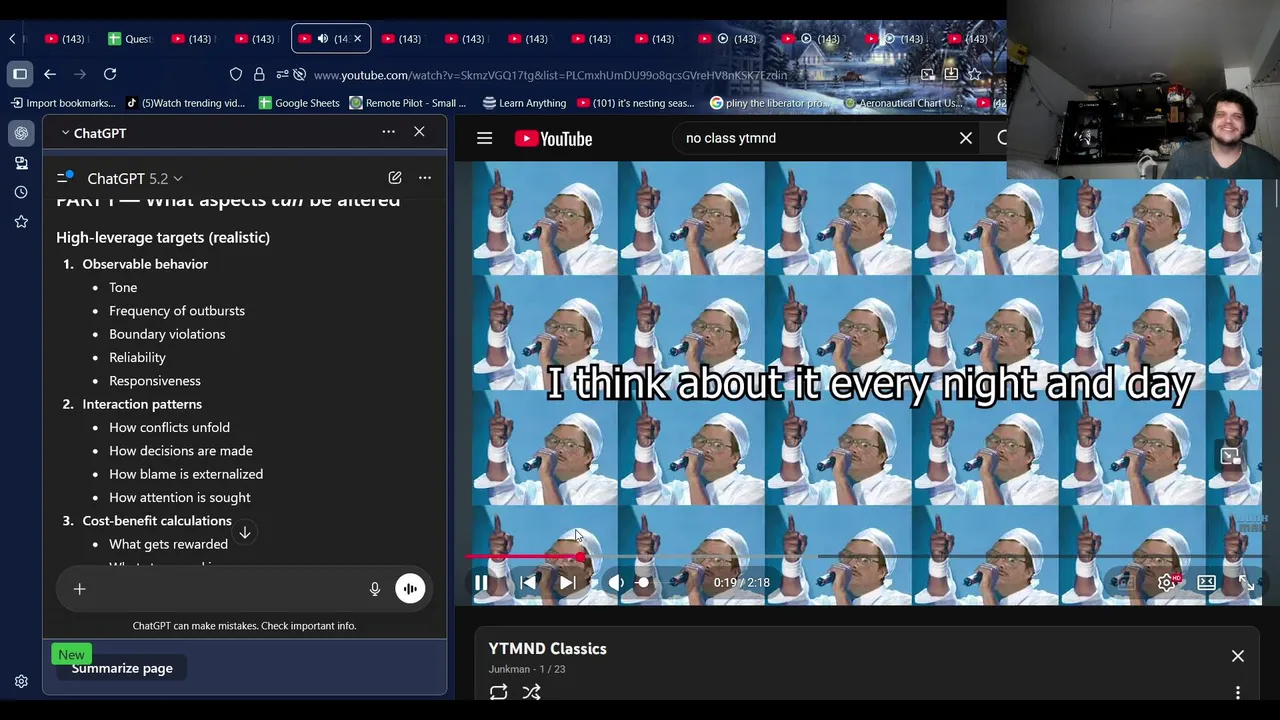Open Import bookmarks bookmark
The width and height of the screenshot is (1280, 720).
63,103
